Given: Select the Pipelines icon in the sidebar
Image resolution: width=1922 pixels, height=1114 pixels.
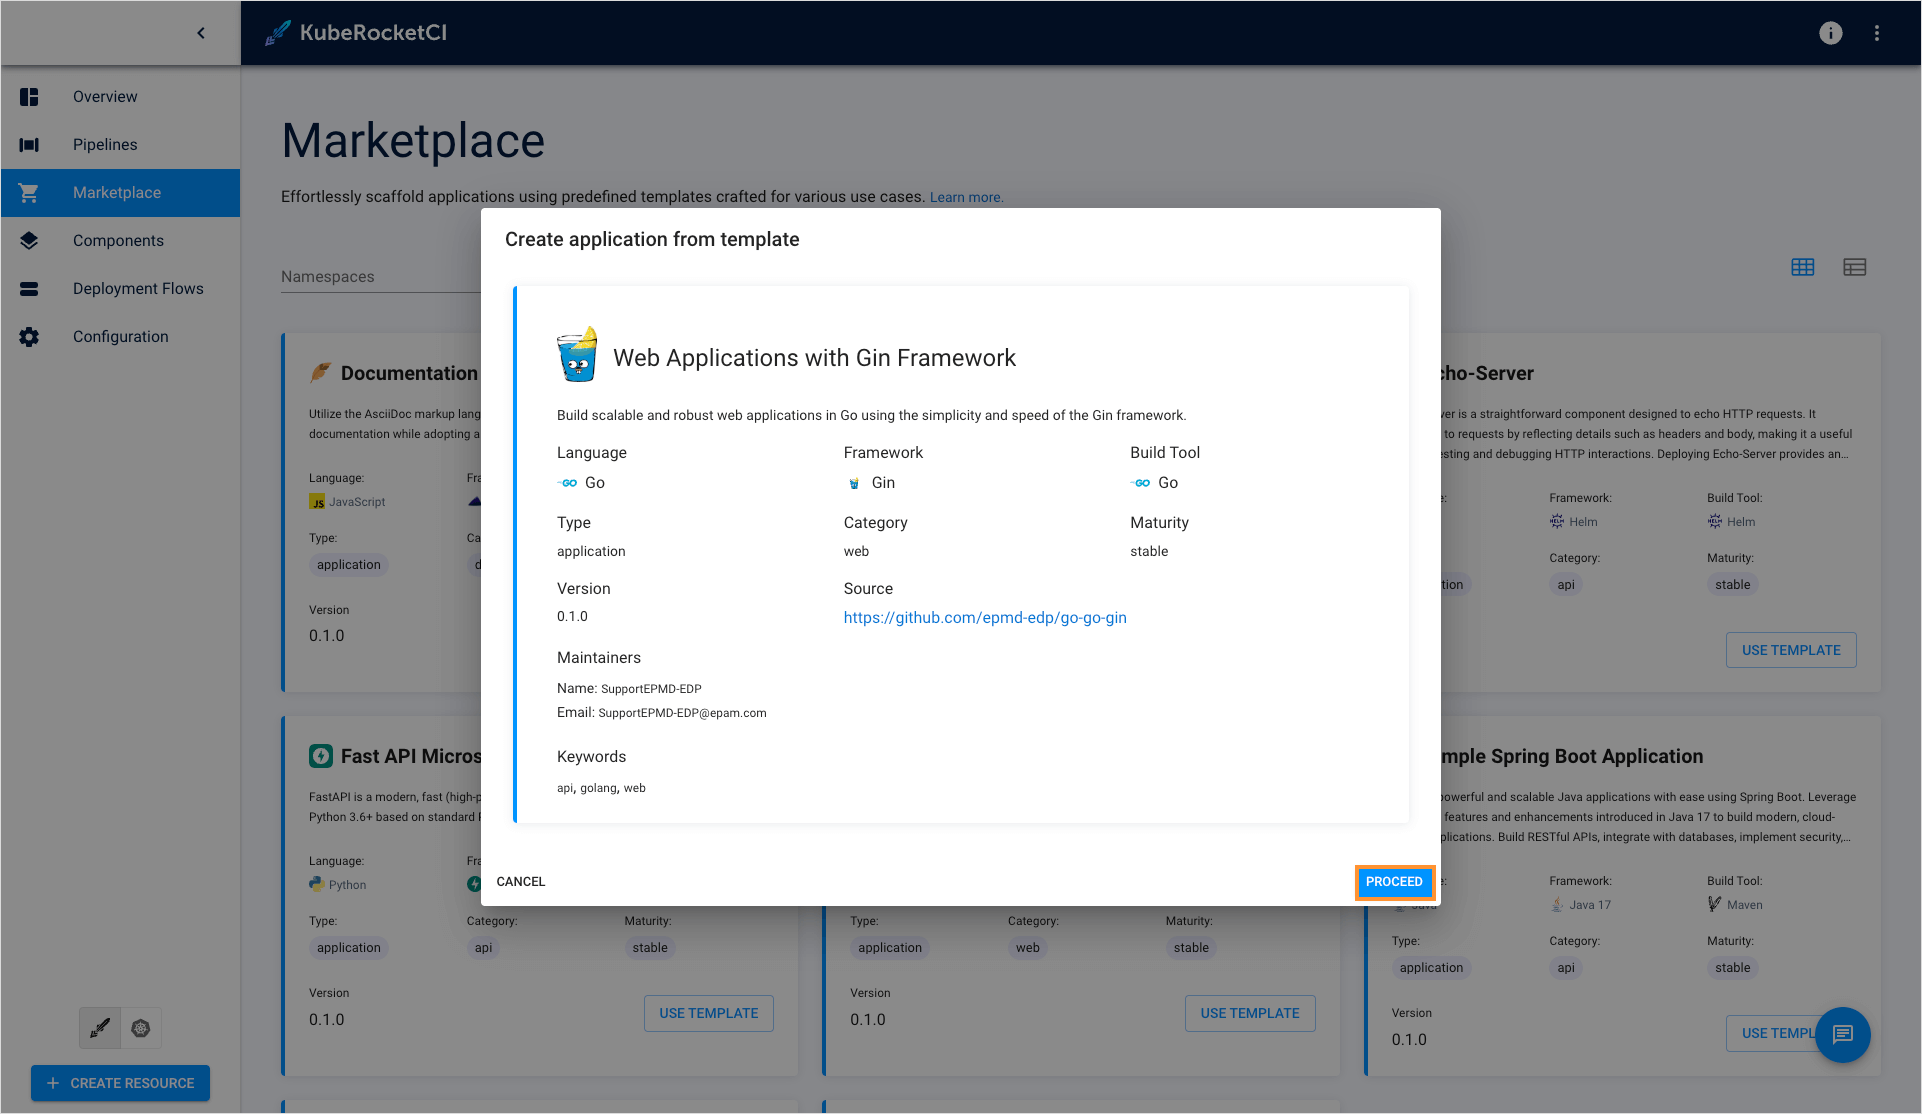Looking at the screenshot, I should (x=29, y=144).
